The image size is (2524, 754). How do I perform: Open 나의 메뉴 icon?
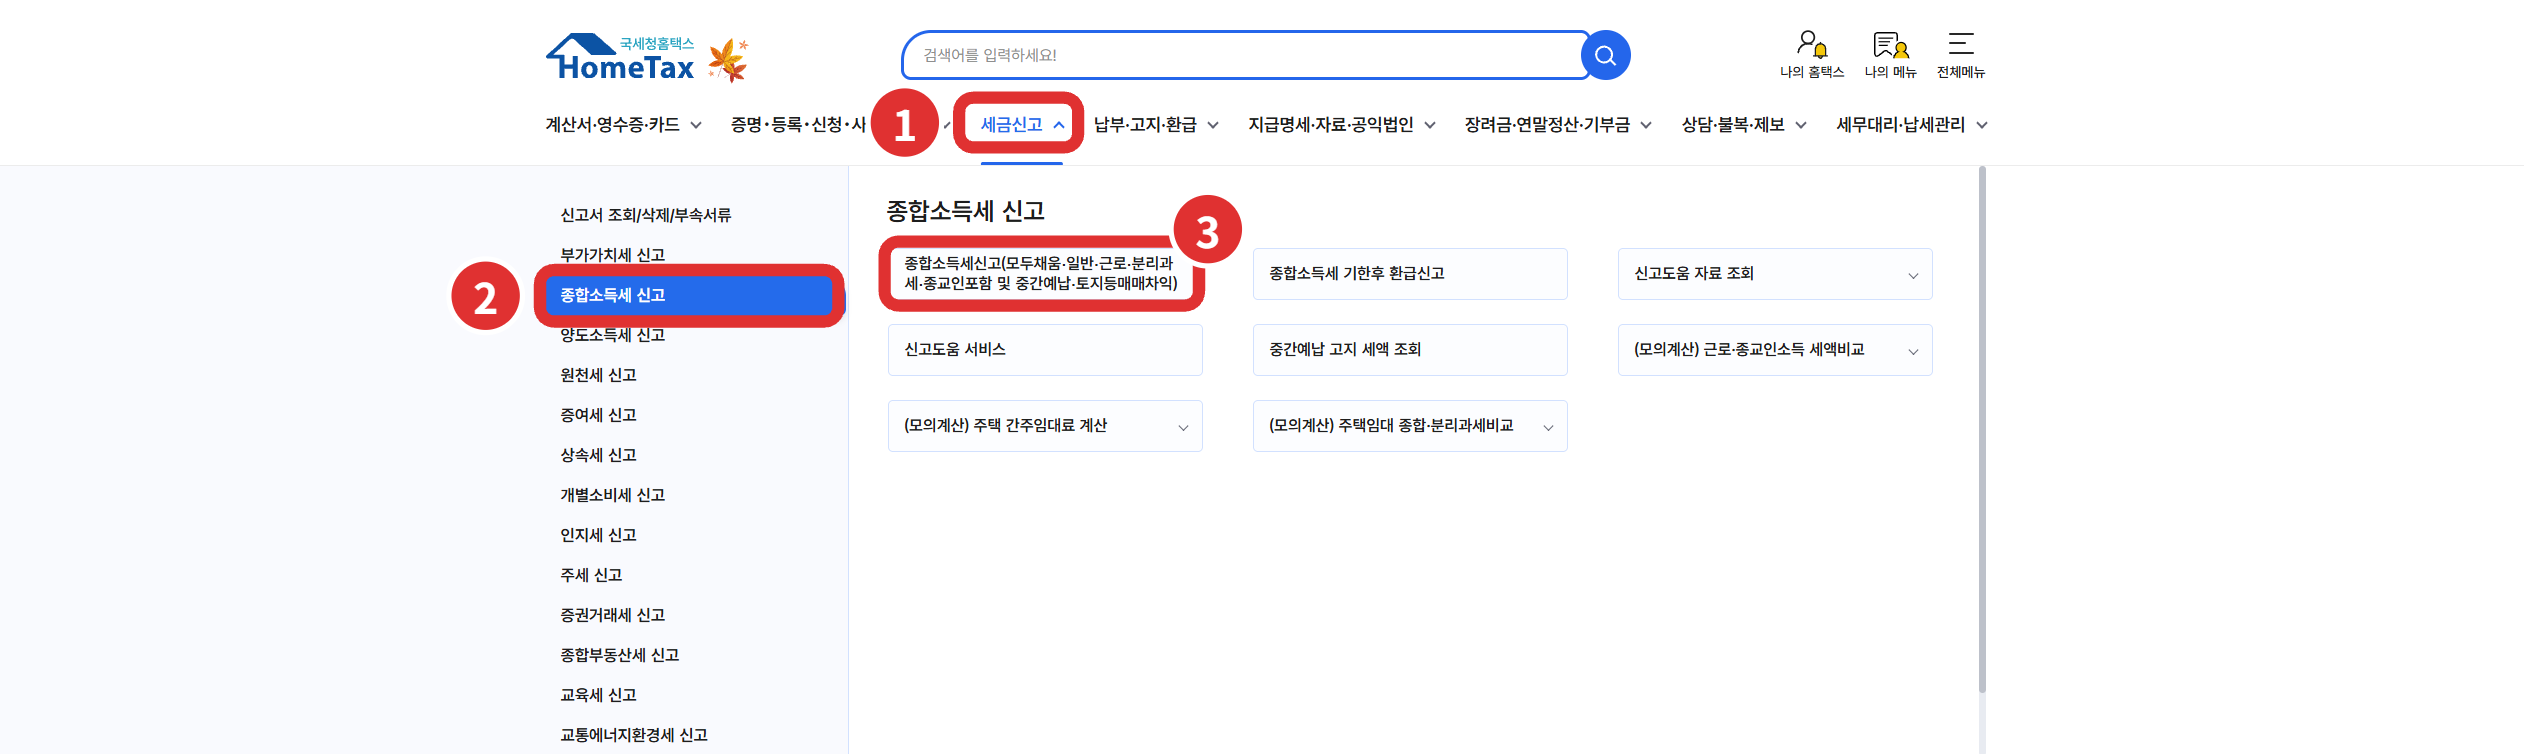(1890, 55)
